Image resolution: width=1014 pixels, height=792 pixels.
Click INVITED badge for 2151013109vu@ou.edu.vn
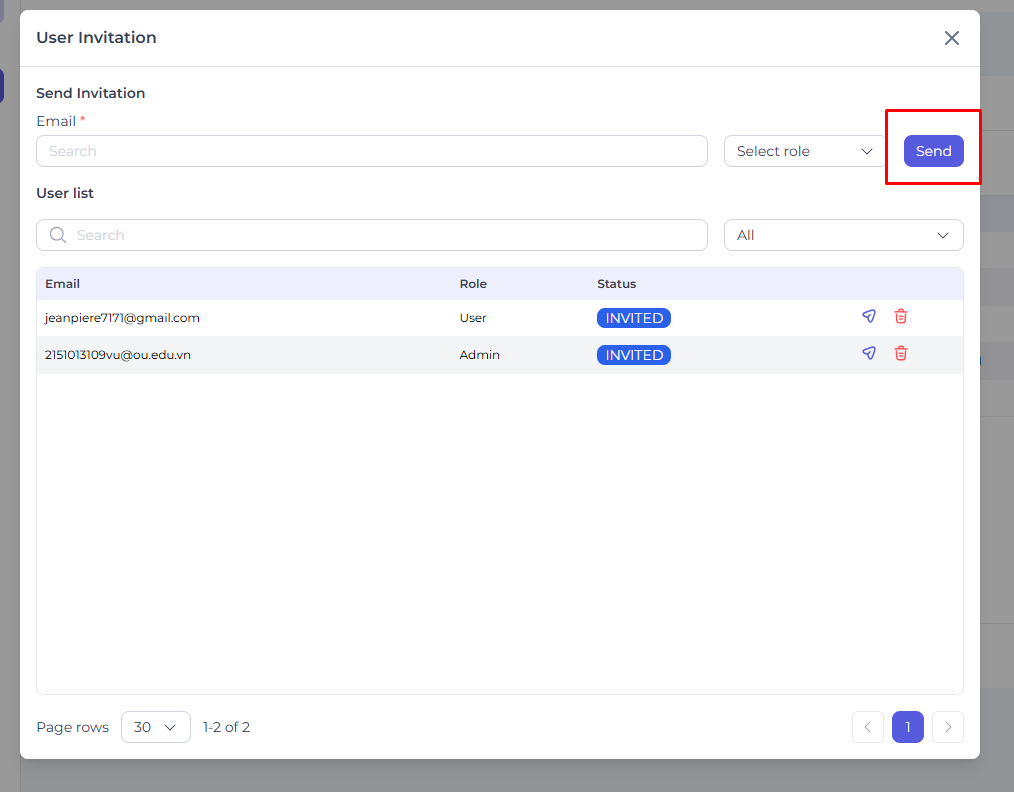click(634, 355)
